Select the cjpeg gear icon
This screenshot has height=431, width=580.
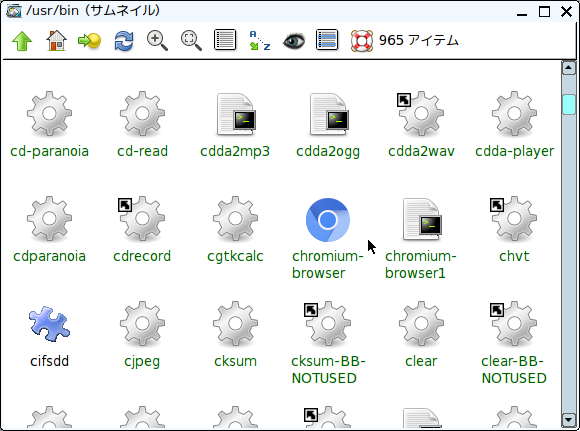142,324
